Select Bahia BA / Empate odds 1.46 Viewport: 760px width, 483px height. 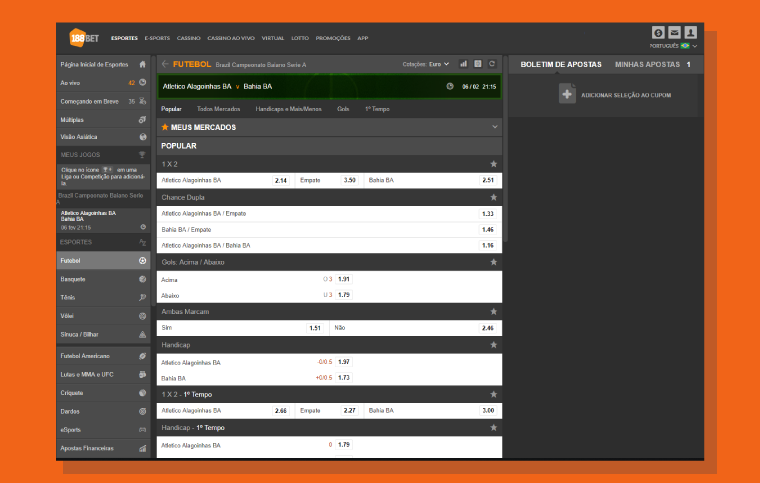[488, 230]
